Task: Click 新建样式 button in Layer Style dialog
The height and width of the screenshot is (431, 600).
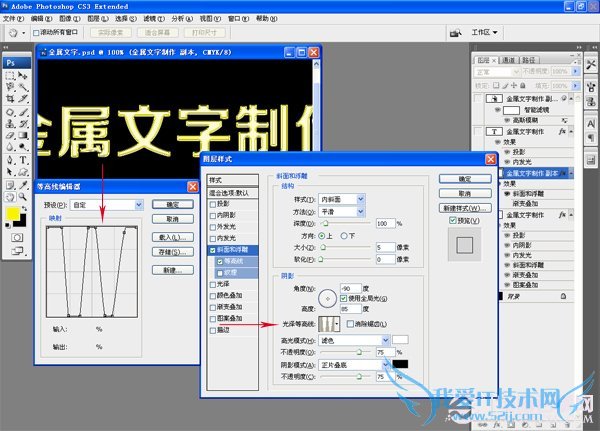Action: point(454,206)
